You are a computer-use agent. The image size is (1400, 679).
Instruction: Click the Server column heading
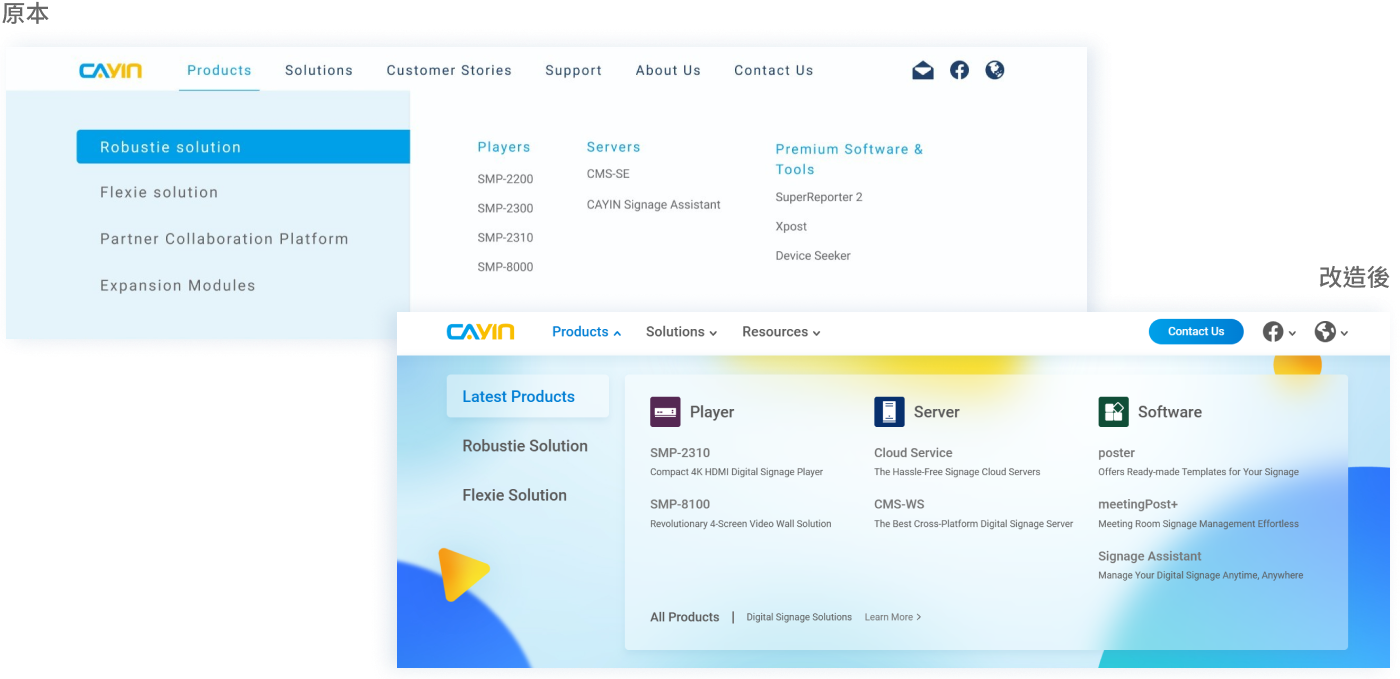[x=936, y=412]
